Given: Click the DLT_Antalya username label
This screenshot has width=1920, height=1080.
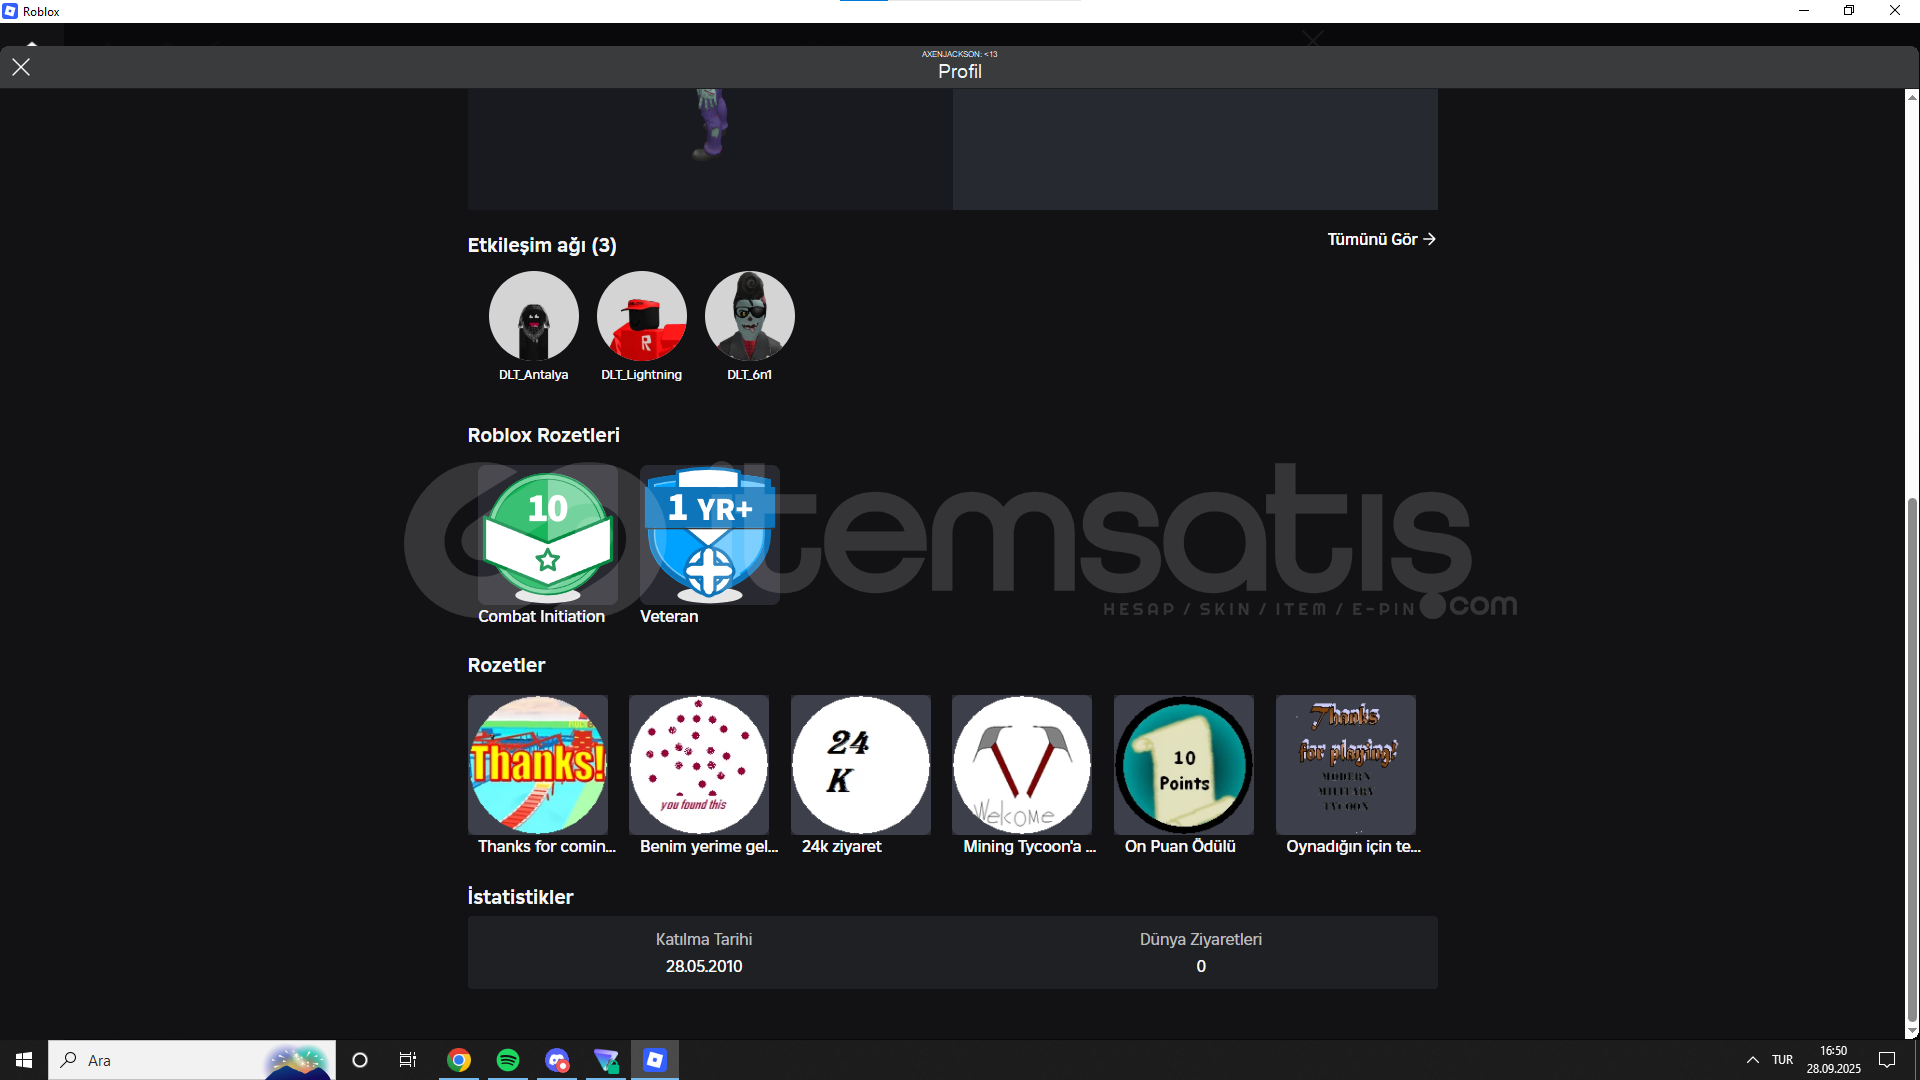Looking at the screenshot, I should pyautogui.click(x=534, y=375).
